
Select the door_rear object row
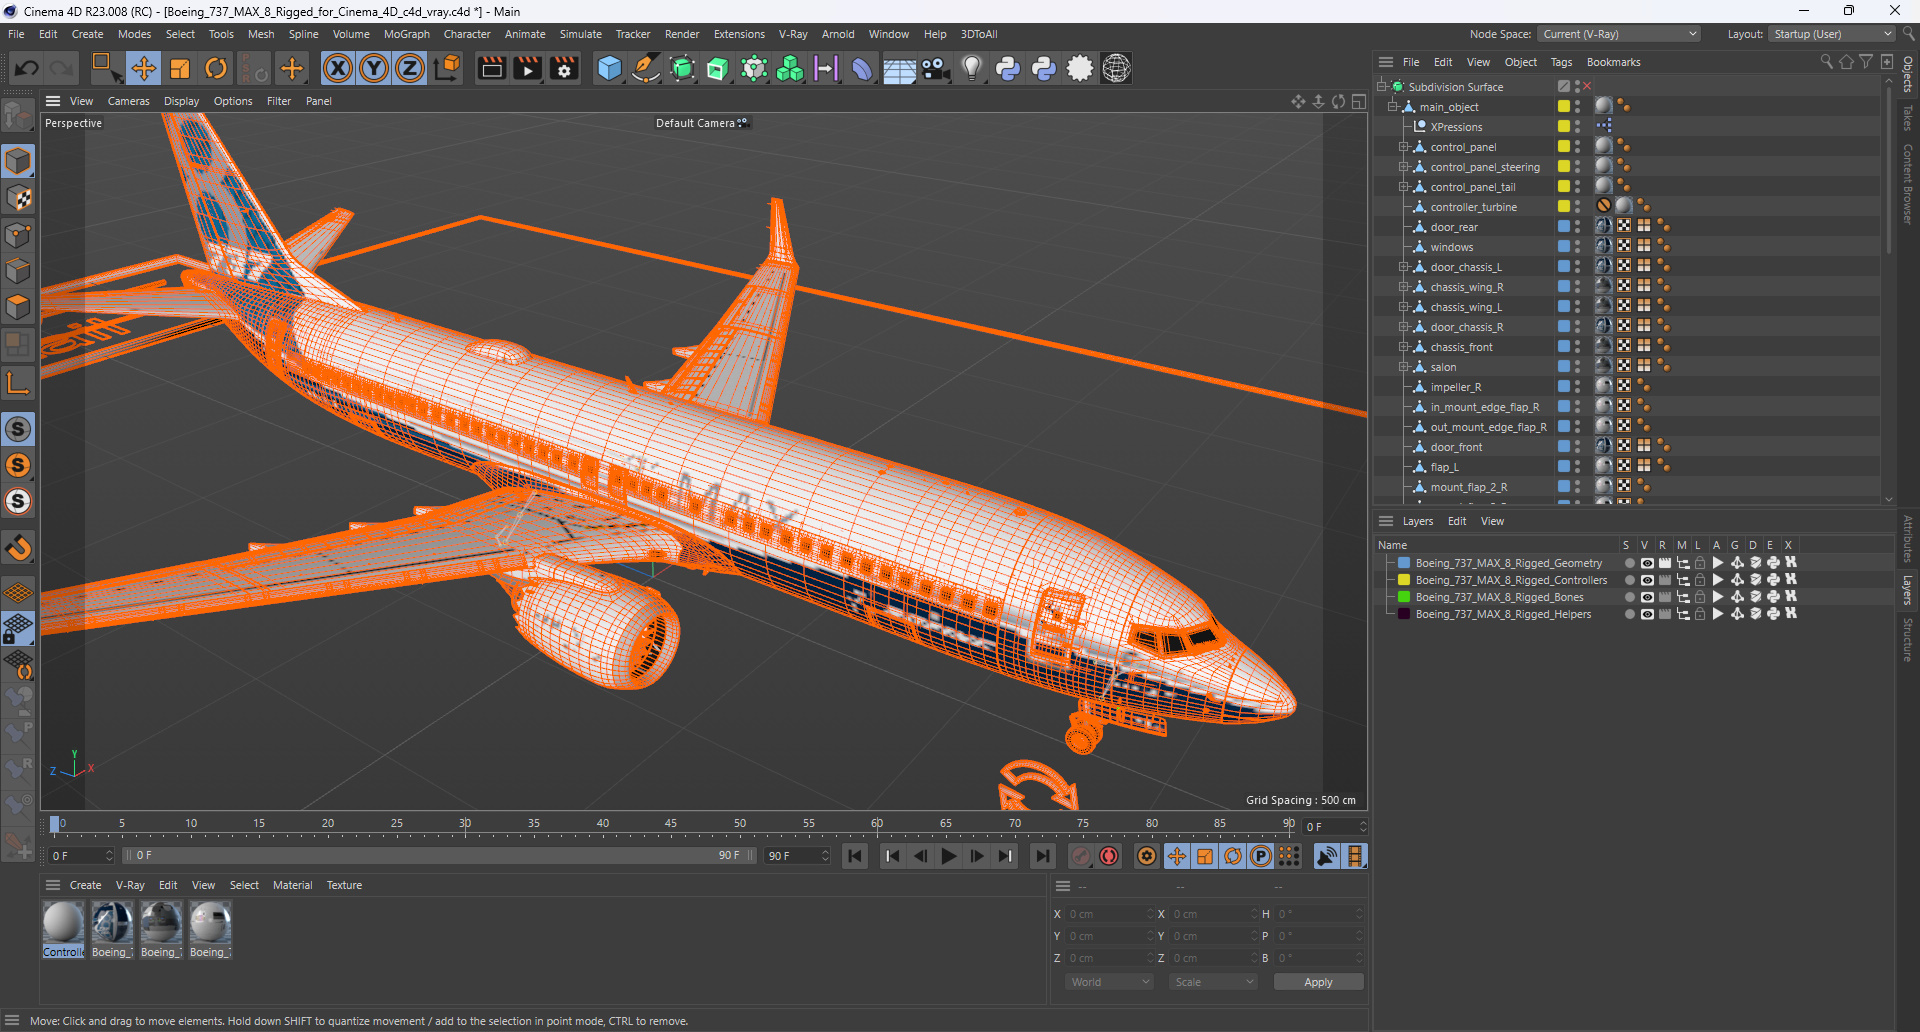(x=1454, y=227)
